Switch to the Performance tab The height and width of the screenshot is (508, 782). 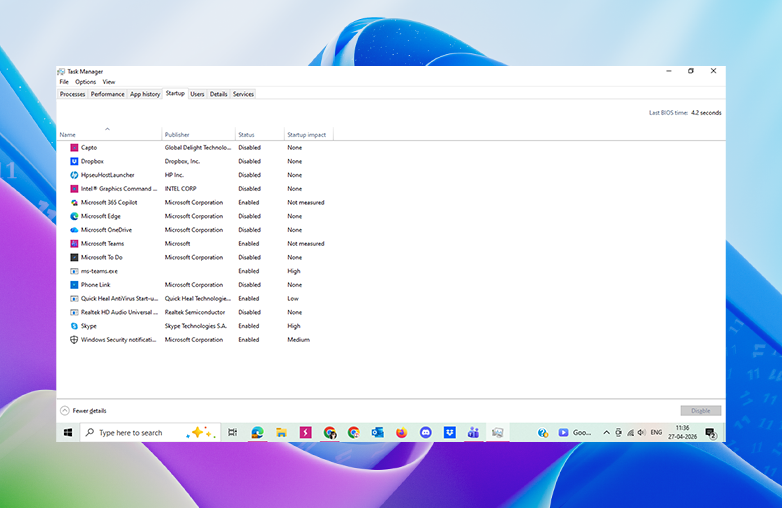107,94
